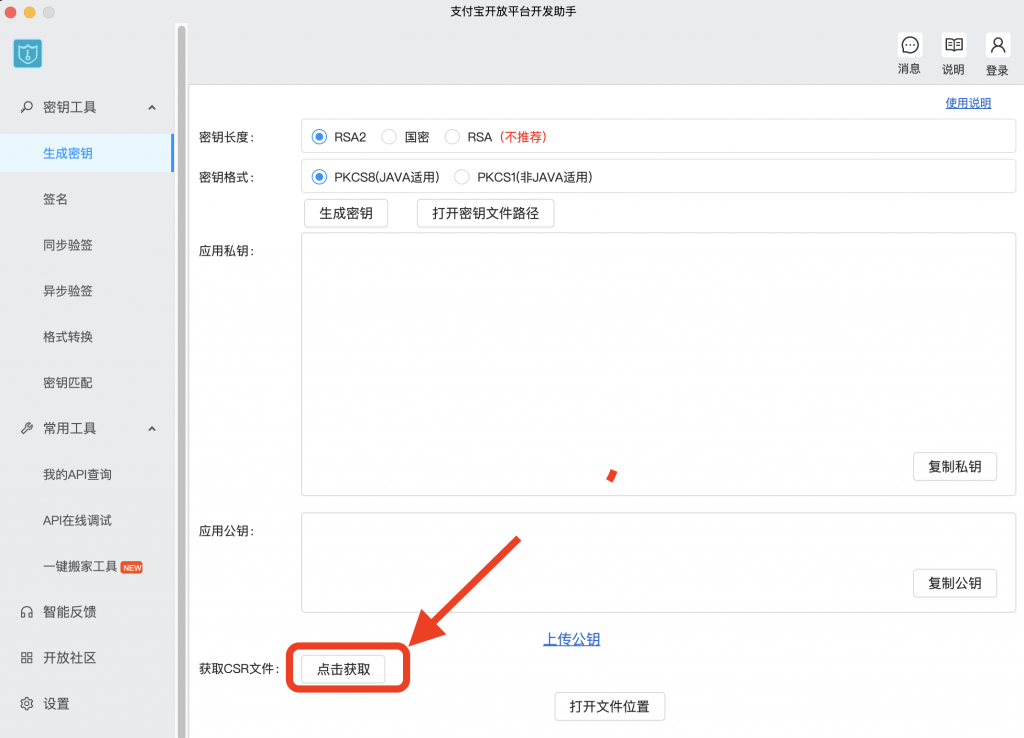Collapse the 常用工具 section
The height and width of the screenshot is (738, 1024).
[x=151, y=428]
